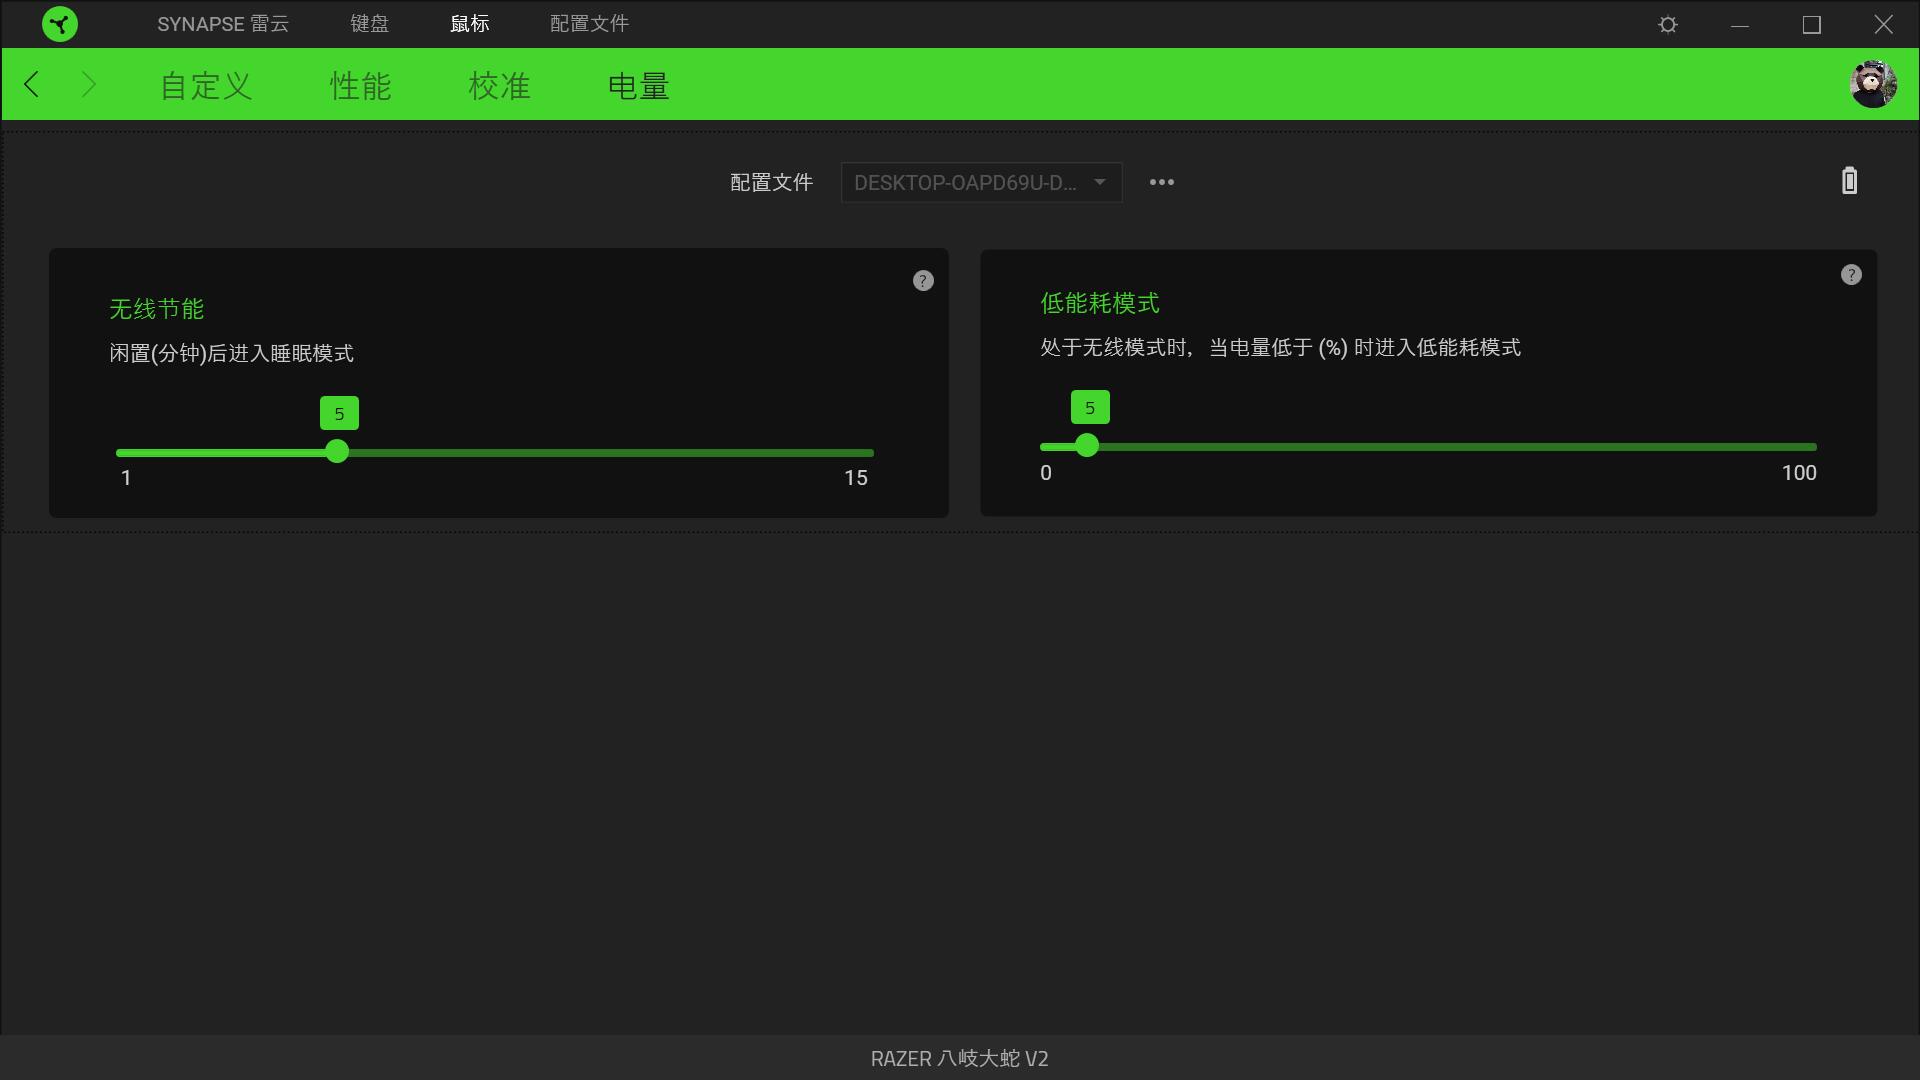Click the back navigation arrow
Image resolution: width=1920 pixels, height=1080 pixels.
pyautogui.click(x=31, y=84)
